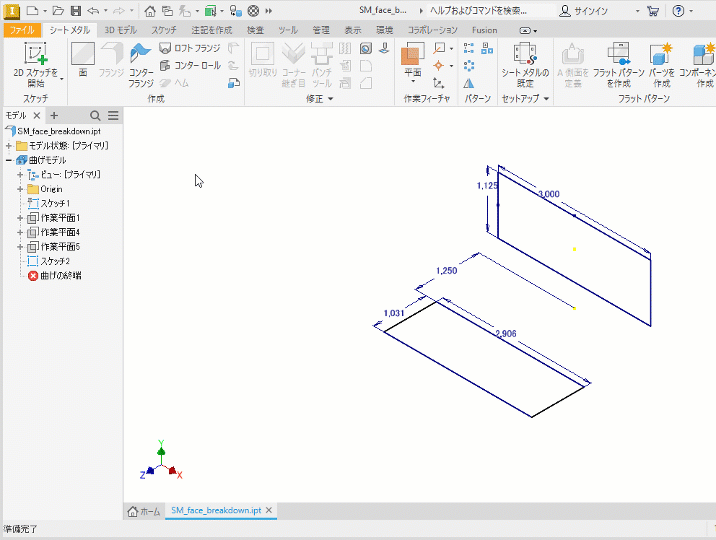Expand the セットアップ panel dropdown
The image size is (716, 540).
pos(546,99)
